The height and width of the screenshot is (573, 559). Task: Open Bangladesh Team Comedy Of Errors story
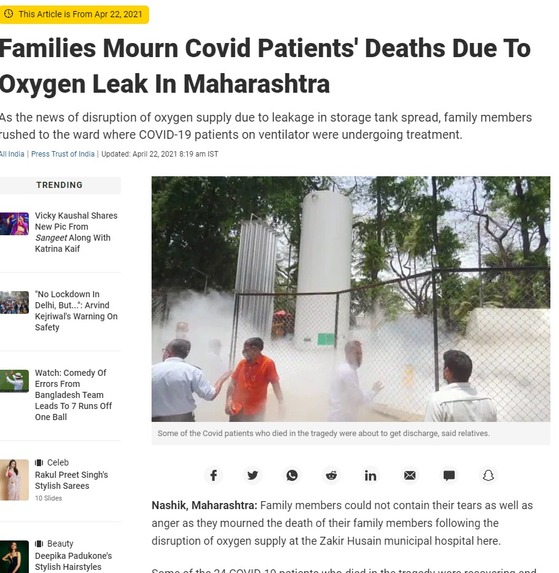[73, 395]
